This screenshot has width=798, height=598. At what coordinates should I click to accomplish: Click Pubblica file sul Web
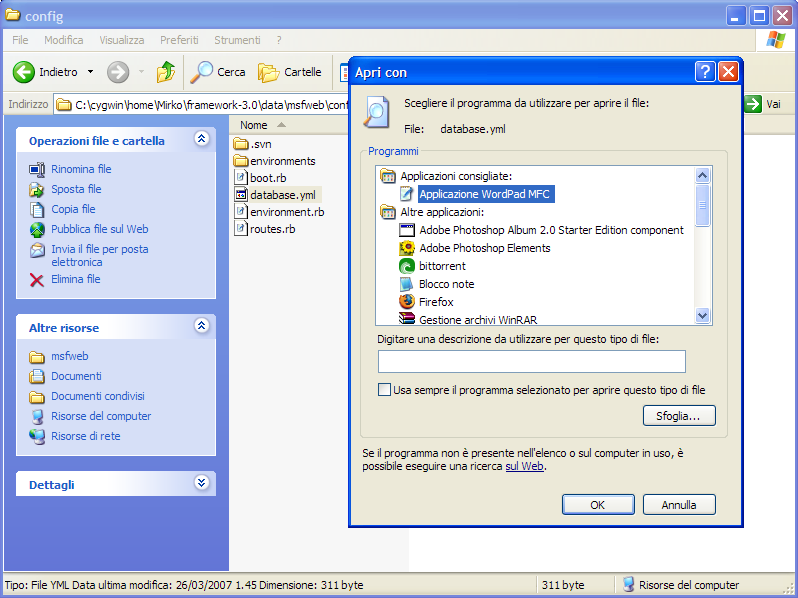pos(99,229)
